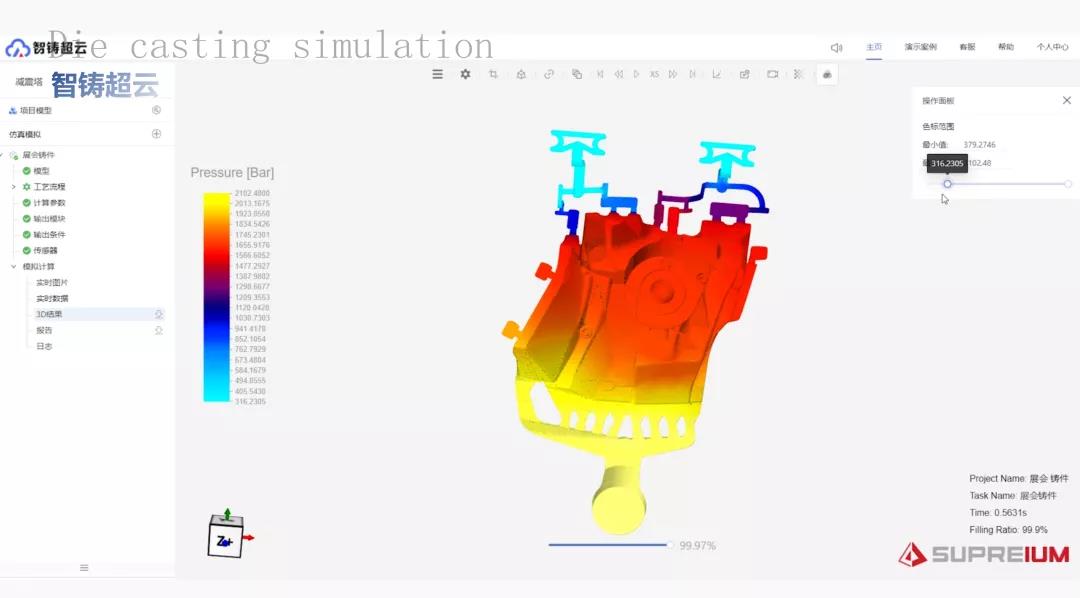Expand the 工艺流程 tree node
Viewport: 1080px width, 598px height.
tap(13, 187)
